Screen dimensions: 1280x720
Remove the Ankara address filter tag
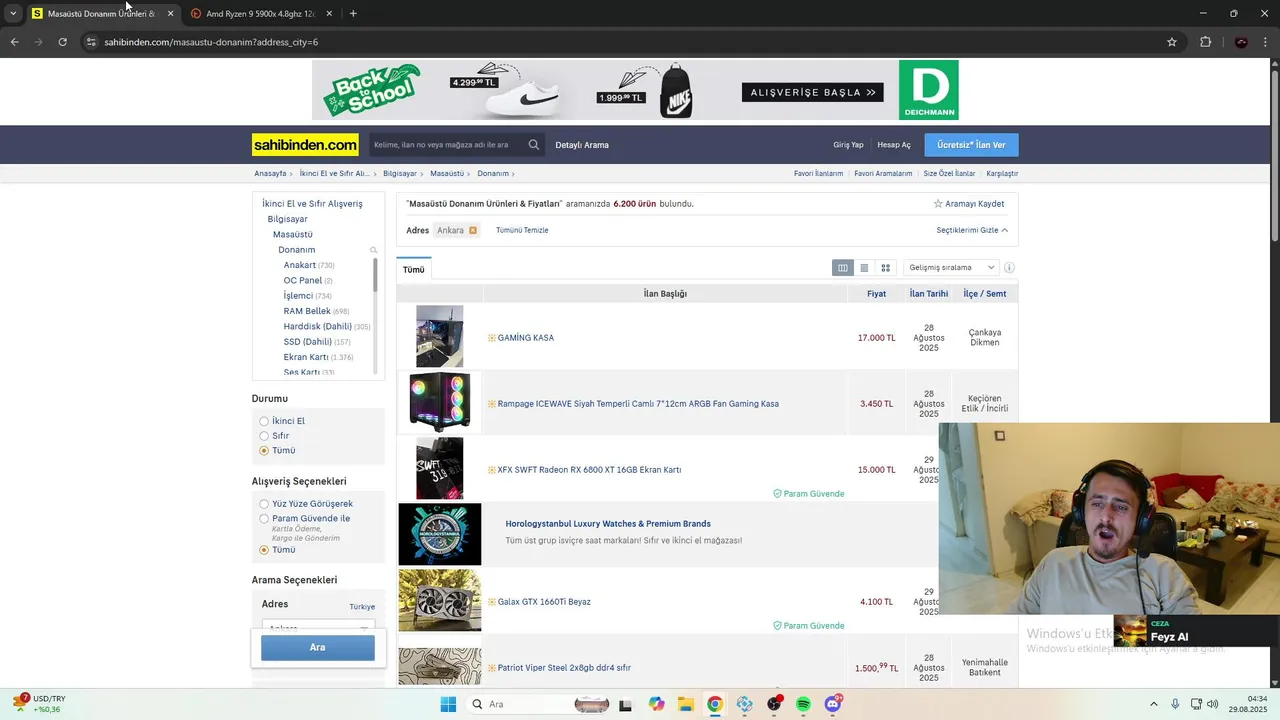coord(473,230)
